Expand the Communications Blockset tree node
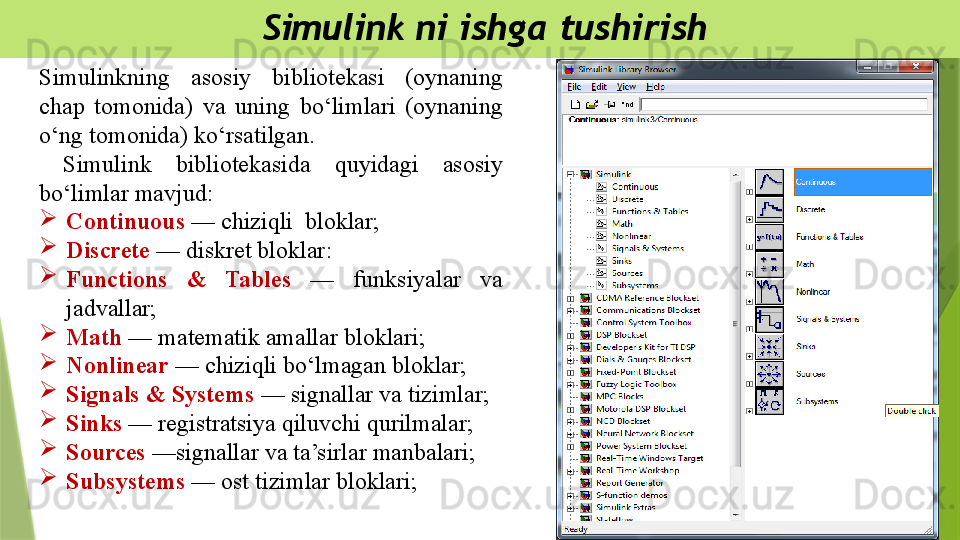 coord(570,310)
